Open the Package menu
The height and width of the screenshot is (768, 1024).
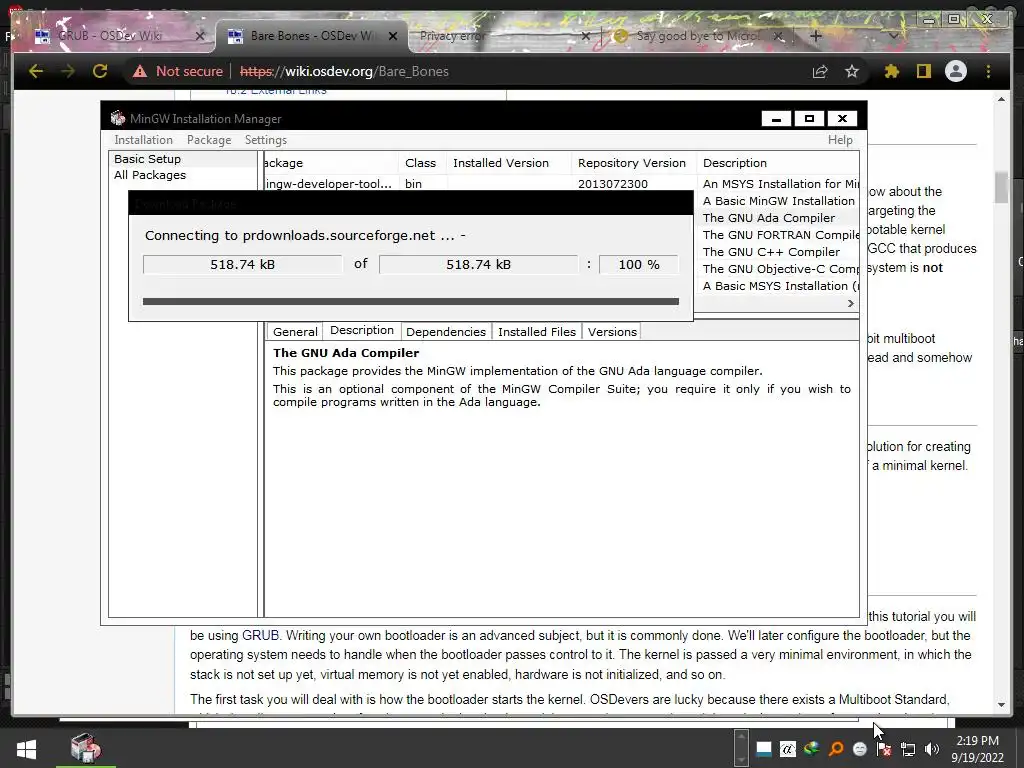point(209,140)
